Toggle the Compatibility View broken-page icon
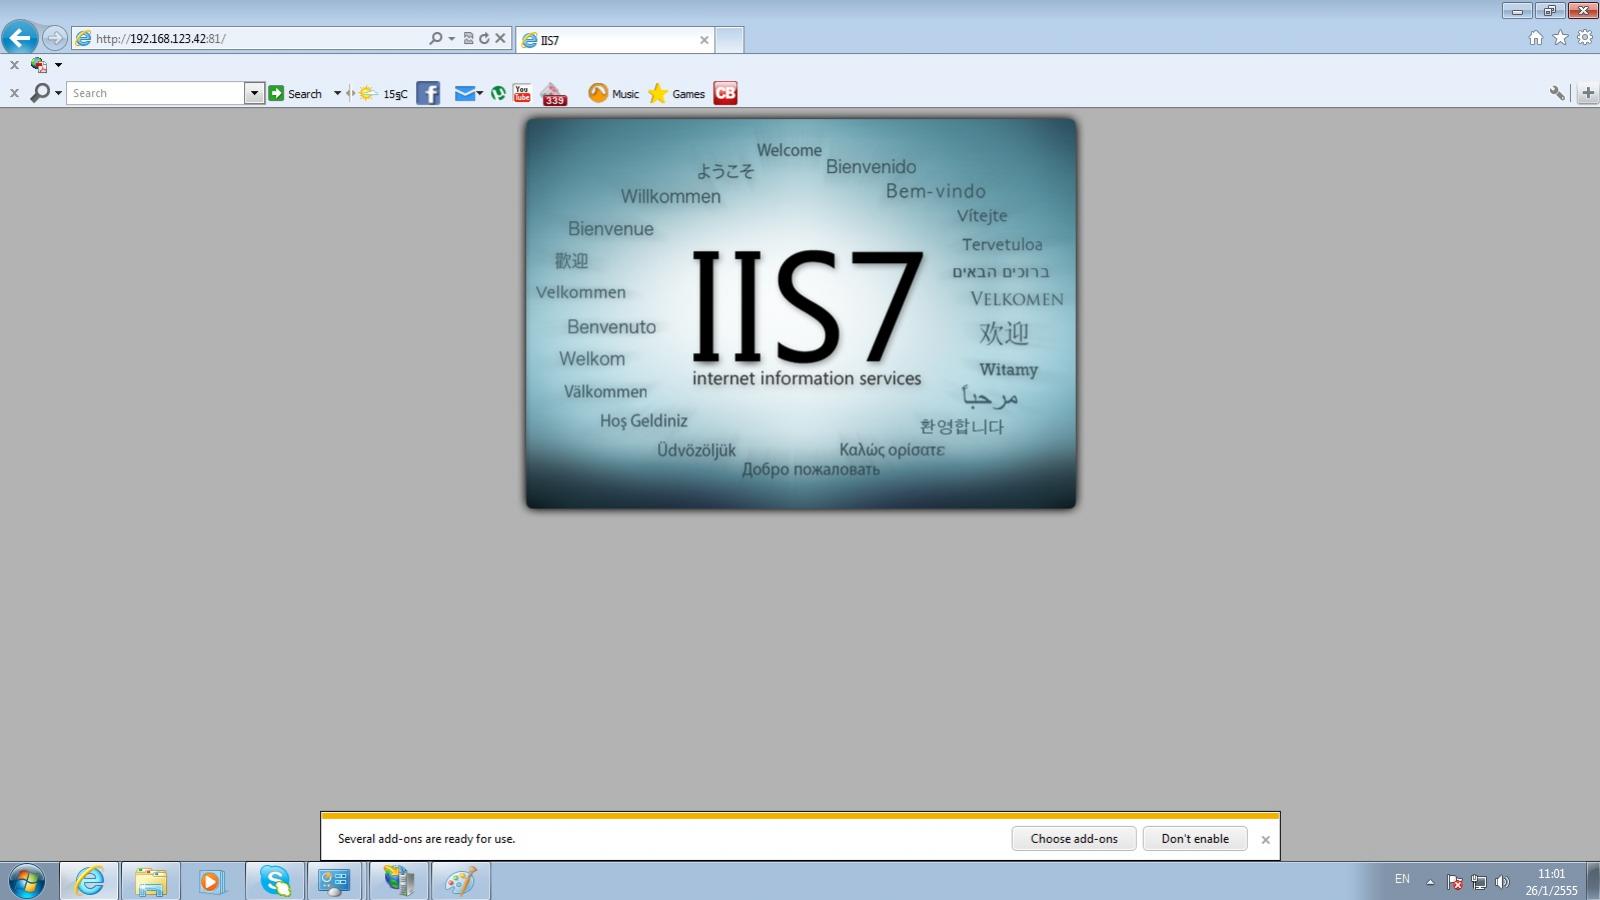 (x=468, y=38)
